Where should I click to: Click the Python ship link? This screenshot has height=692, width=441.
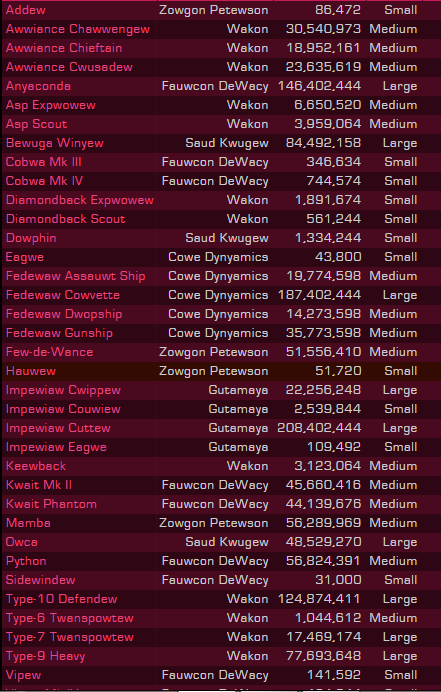[x=26, y=561]
